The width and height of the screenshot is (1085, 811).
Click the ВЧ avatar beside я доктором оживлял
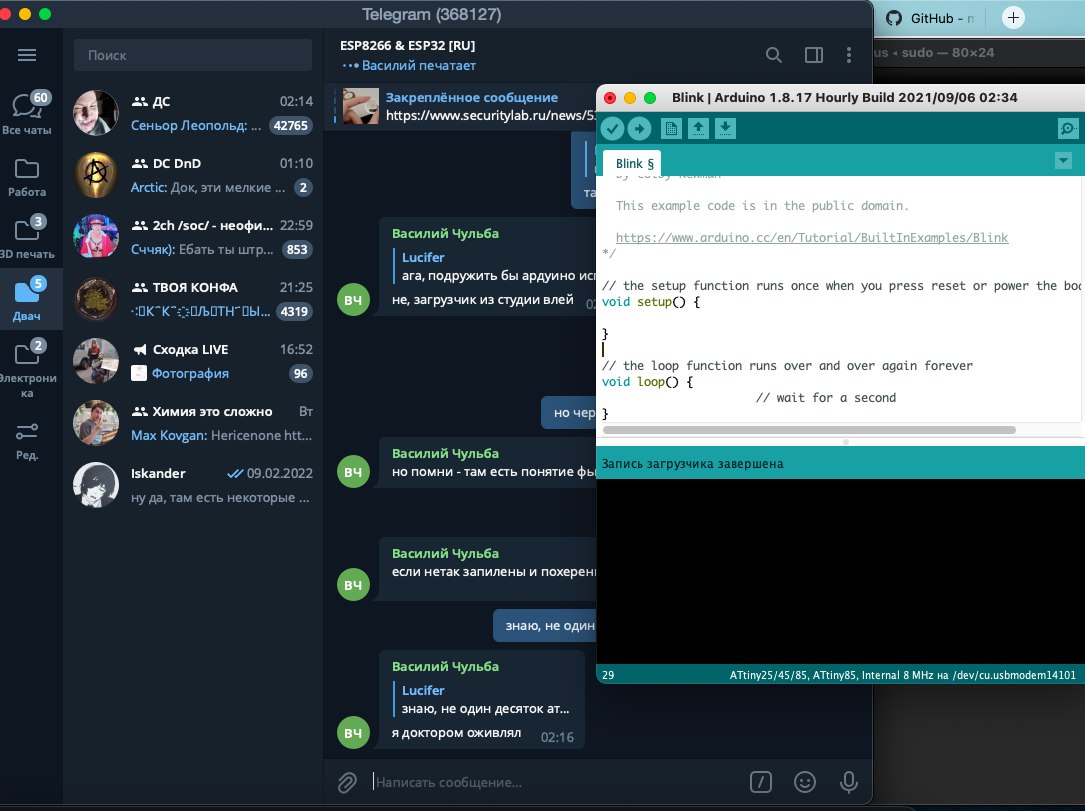click(x=353, y=732)
